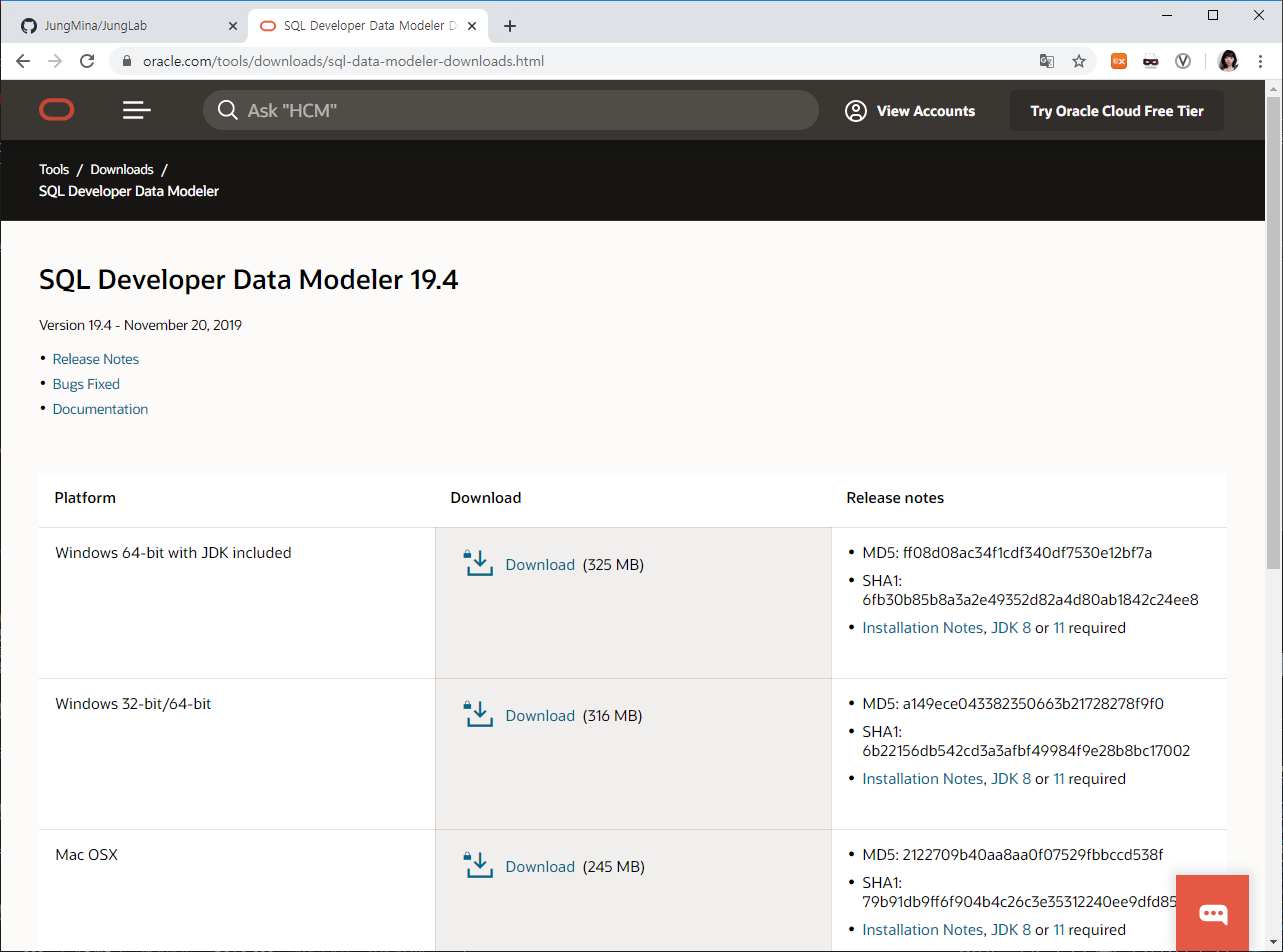Open Installation Notes for Windows 64-bit with JDK
1283x952 pixels.
pos(922,628)
